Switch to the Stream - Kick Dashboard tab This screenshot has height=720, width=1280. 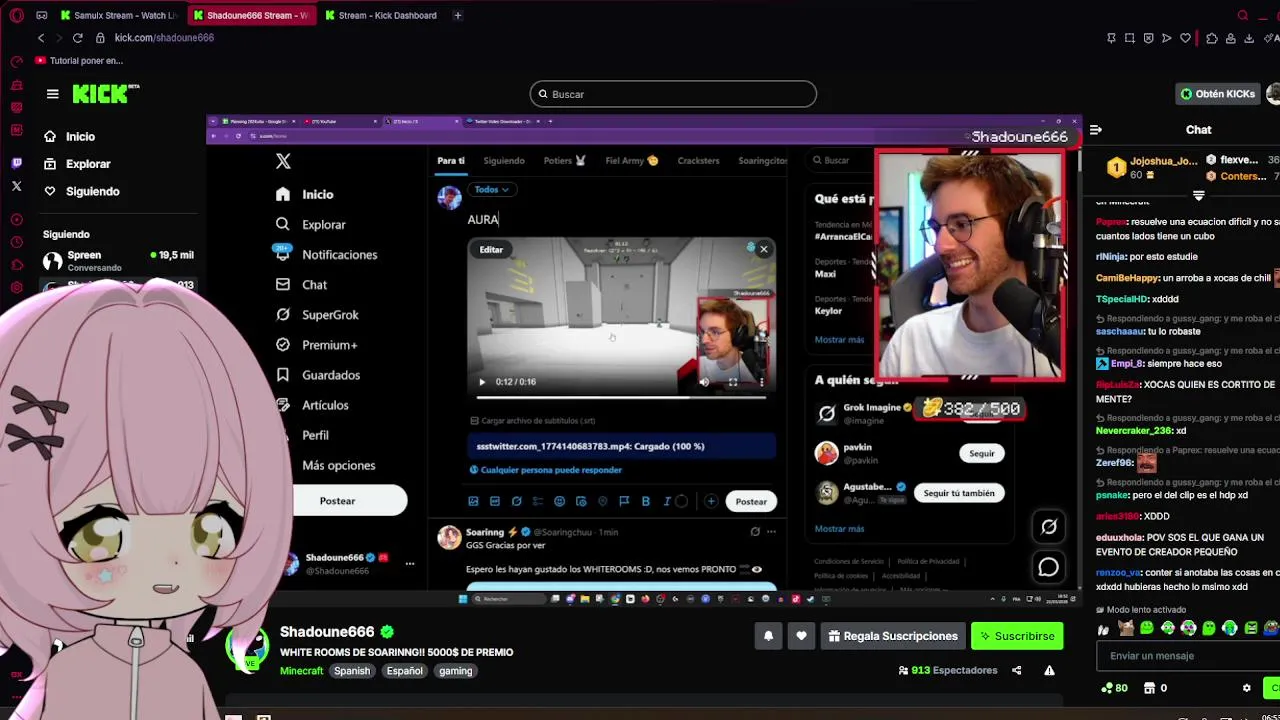click(380, 15)
